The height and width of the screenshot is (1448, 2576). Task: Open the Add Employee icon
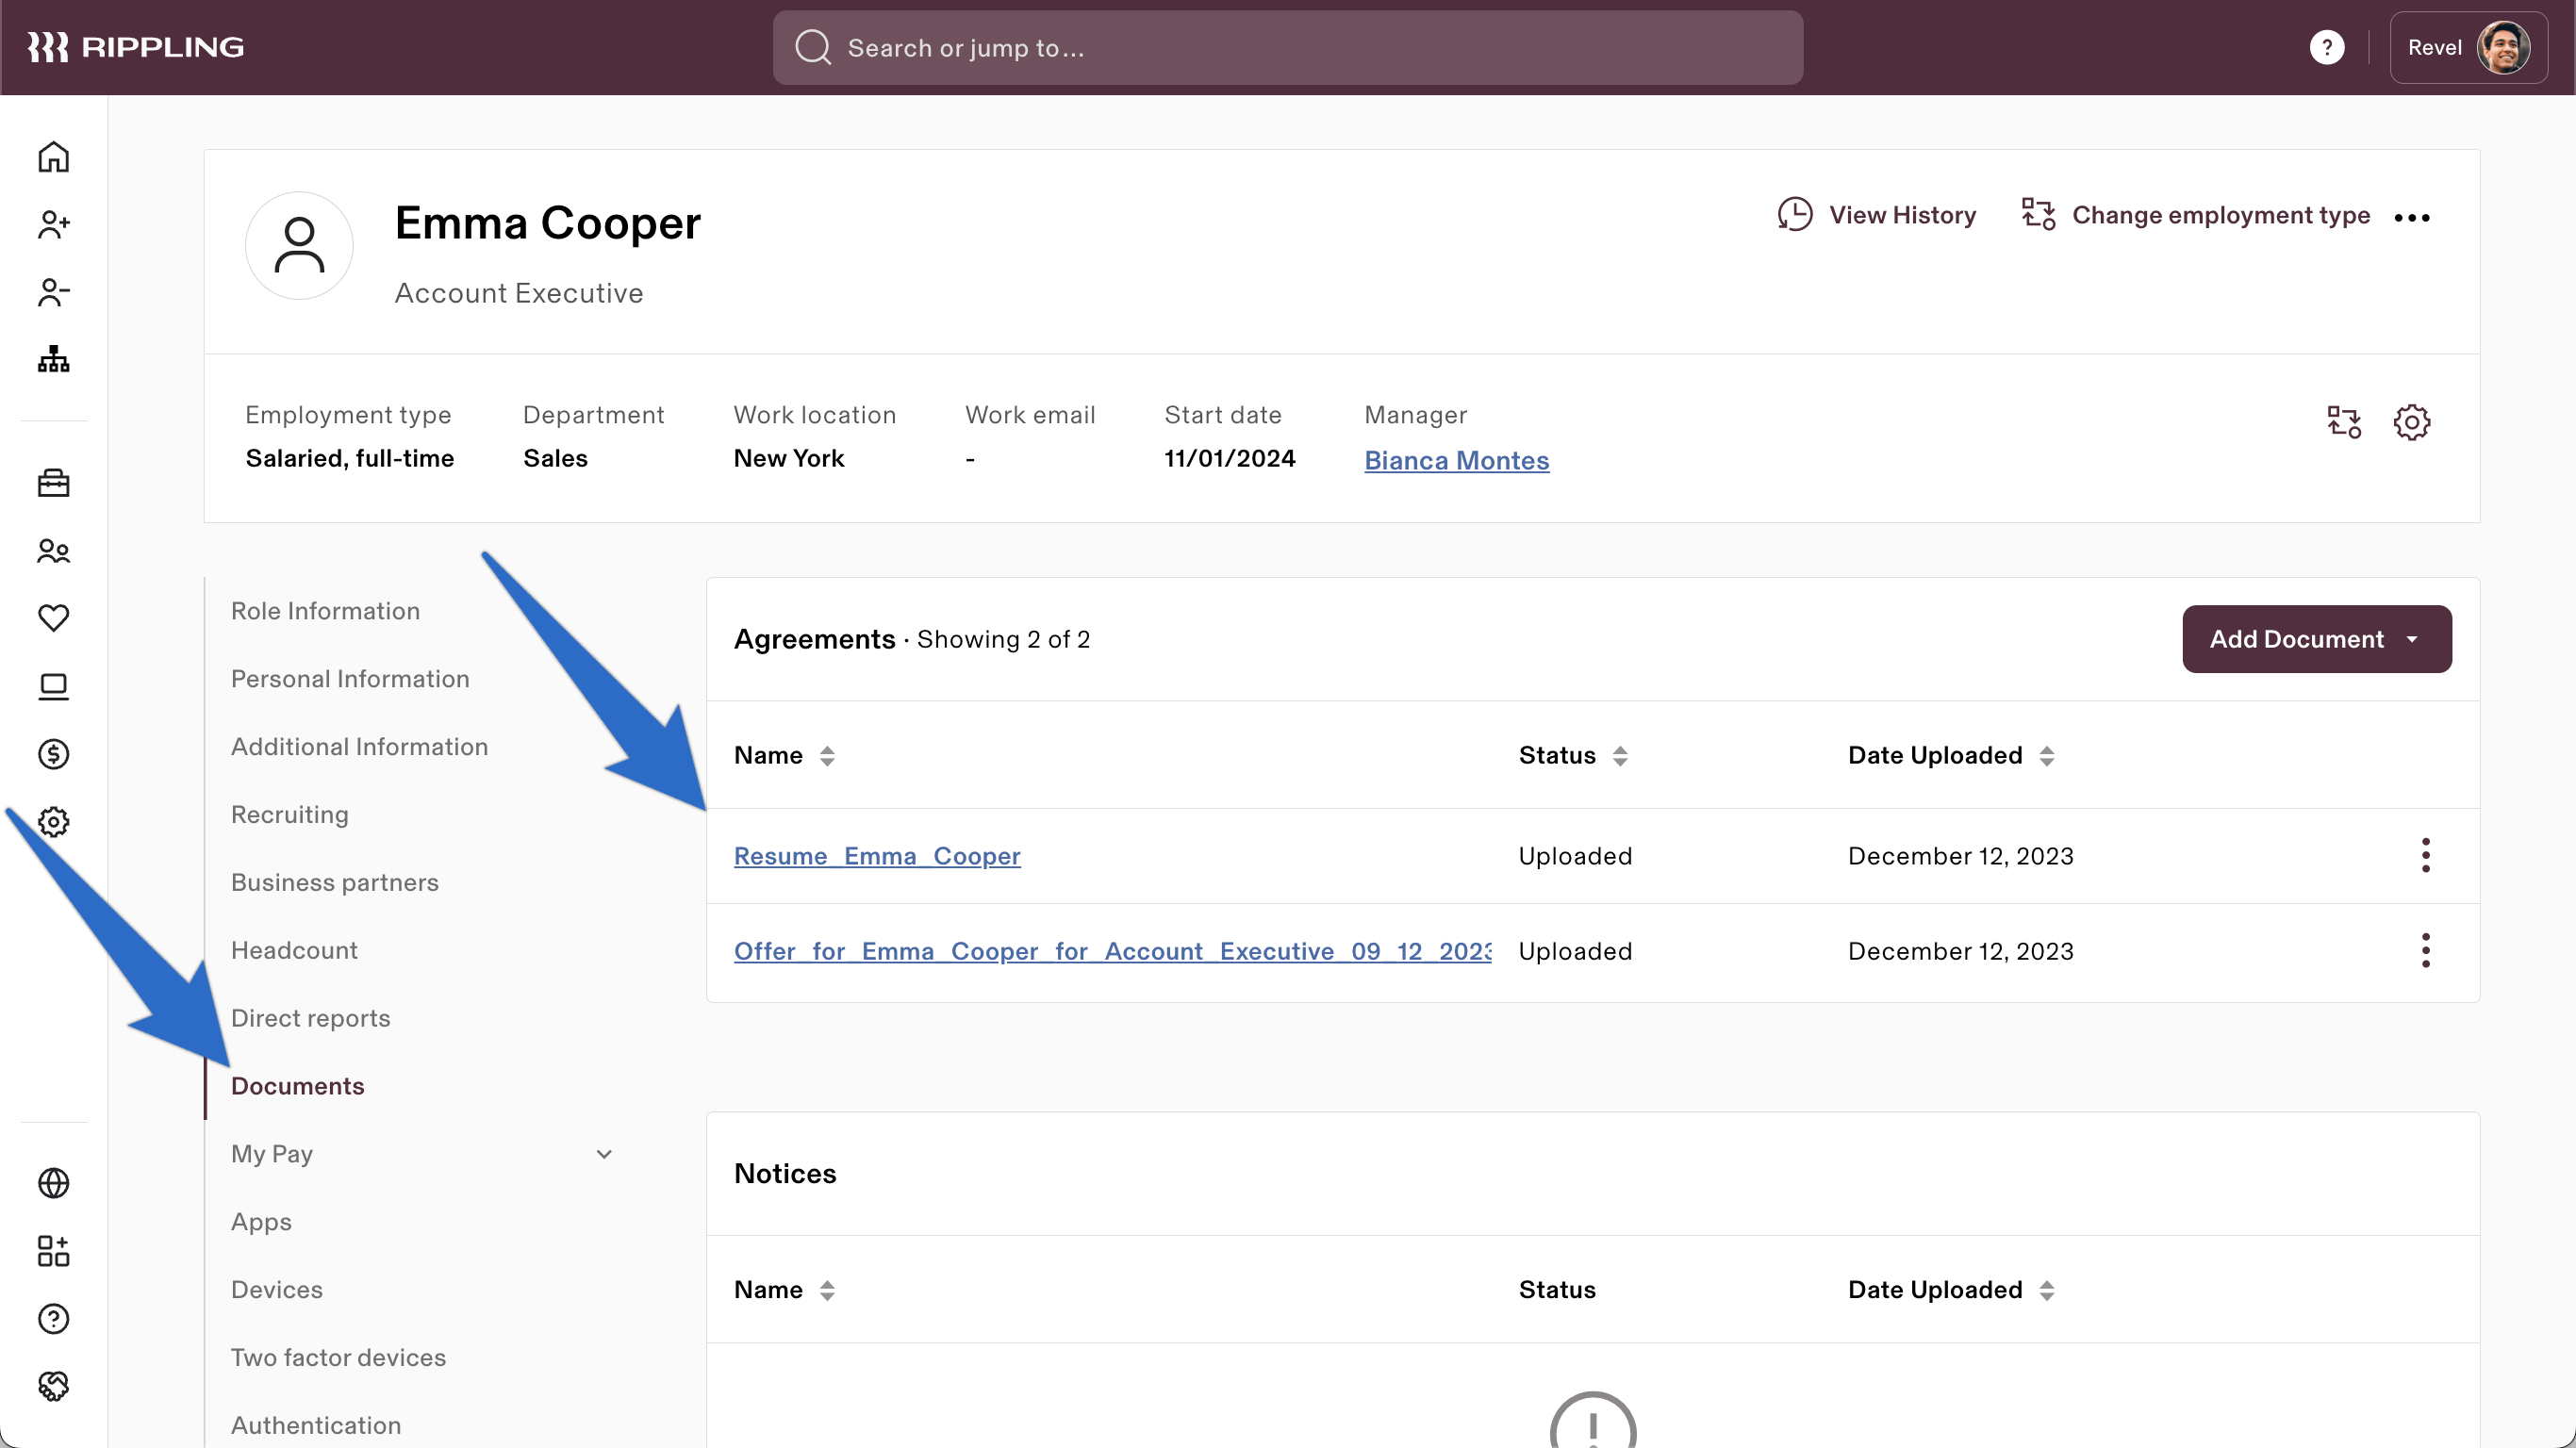click(x=53, y=224)
